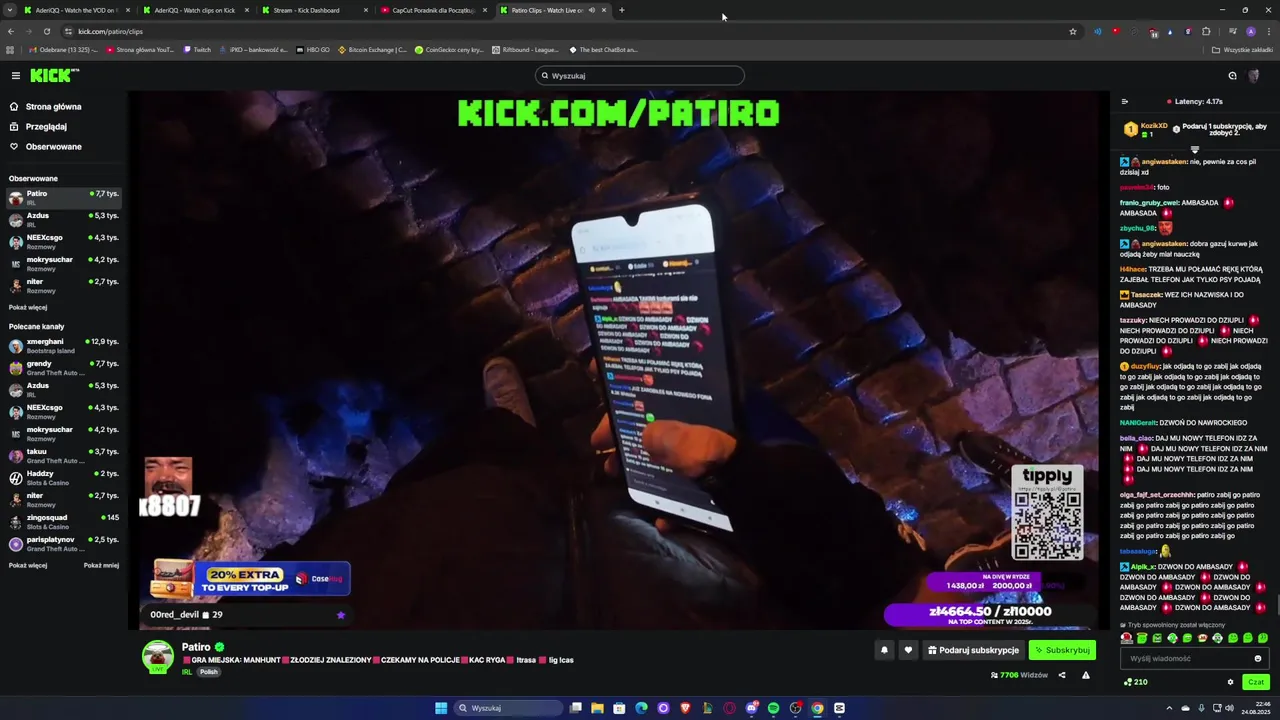Click the circular icon left of the avatar
Viewport: 1280px width, 720px height.
pos(1232,75)
